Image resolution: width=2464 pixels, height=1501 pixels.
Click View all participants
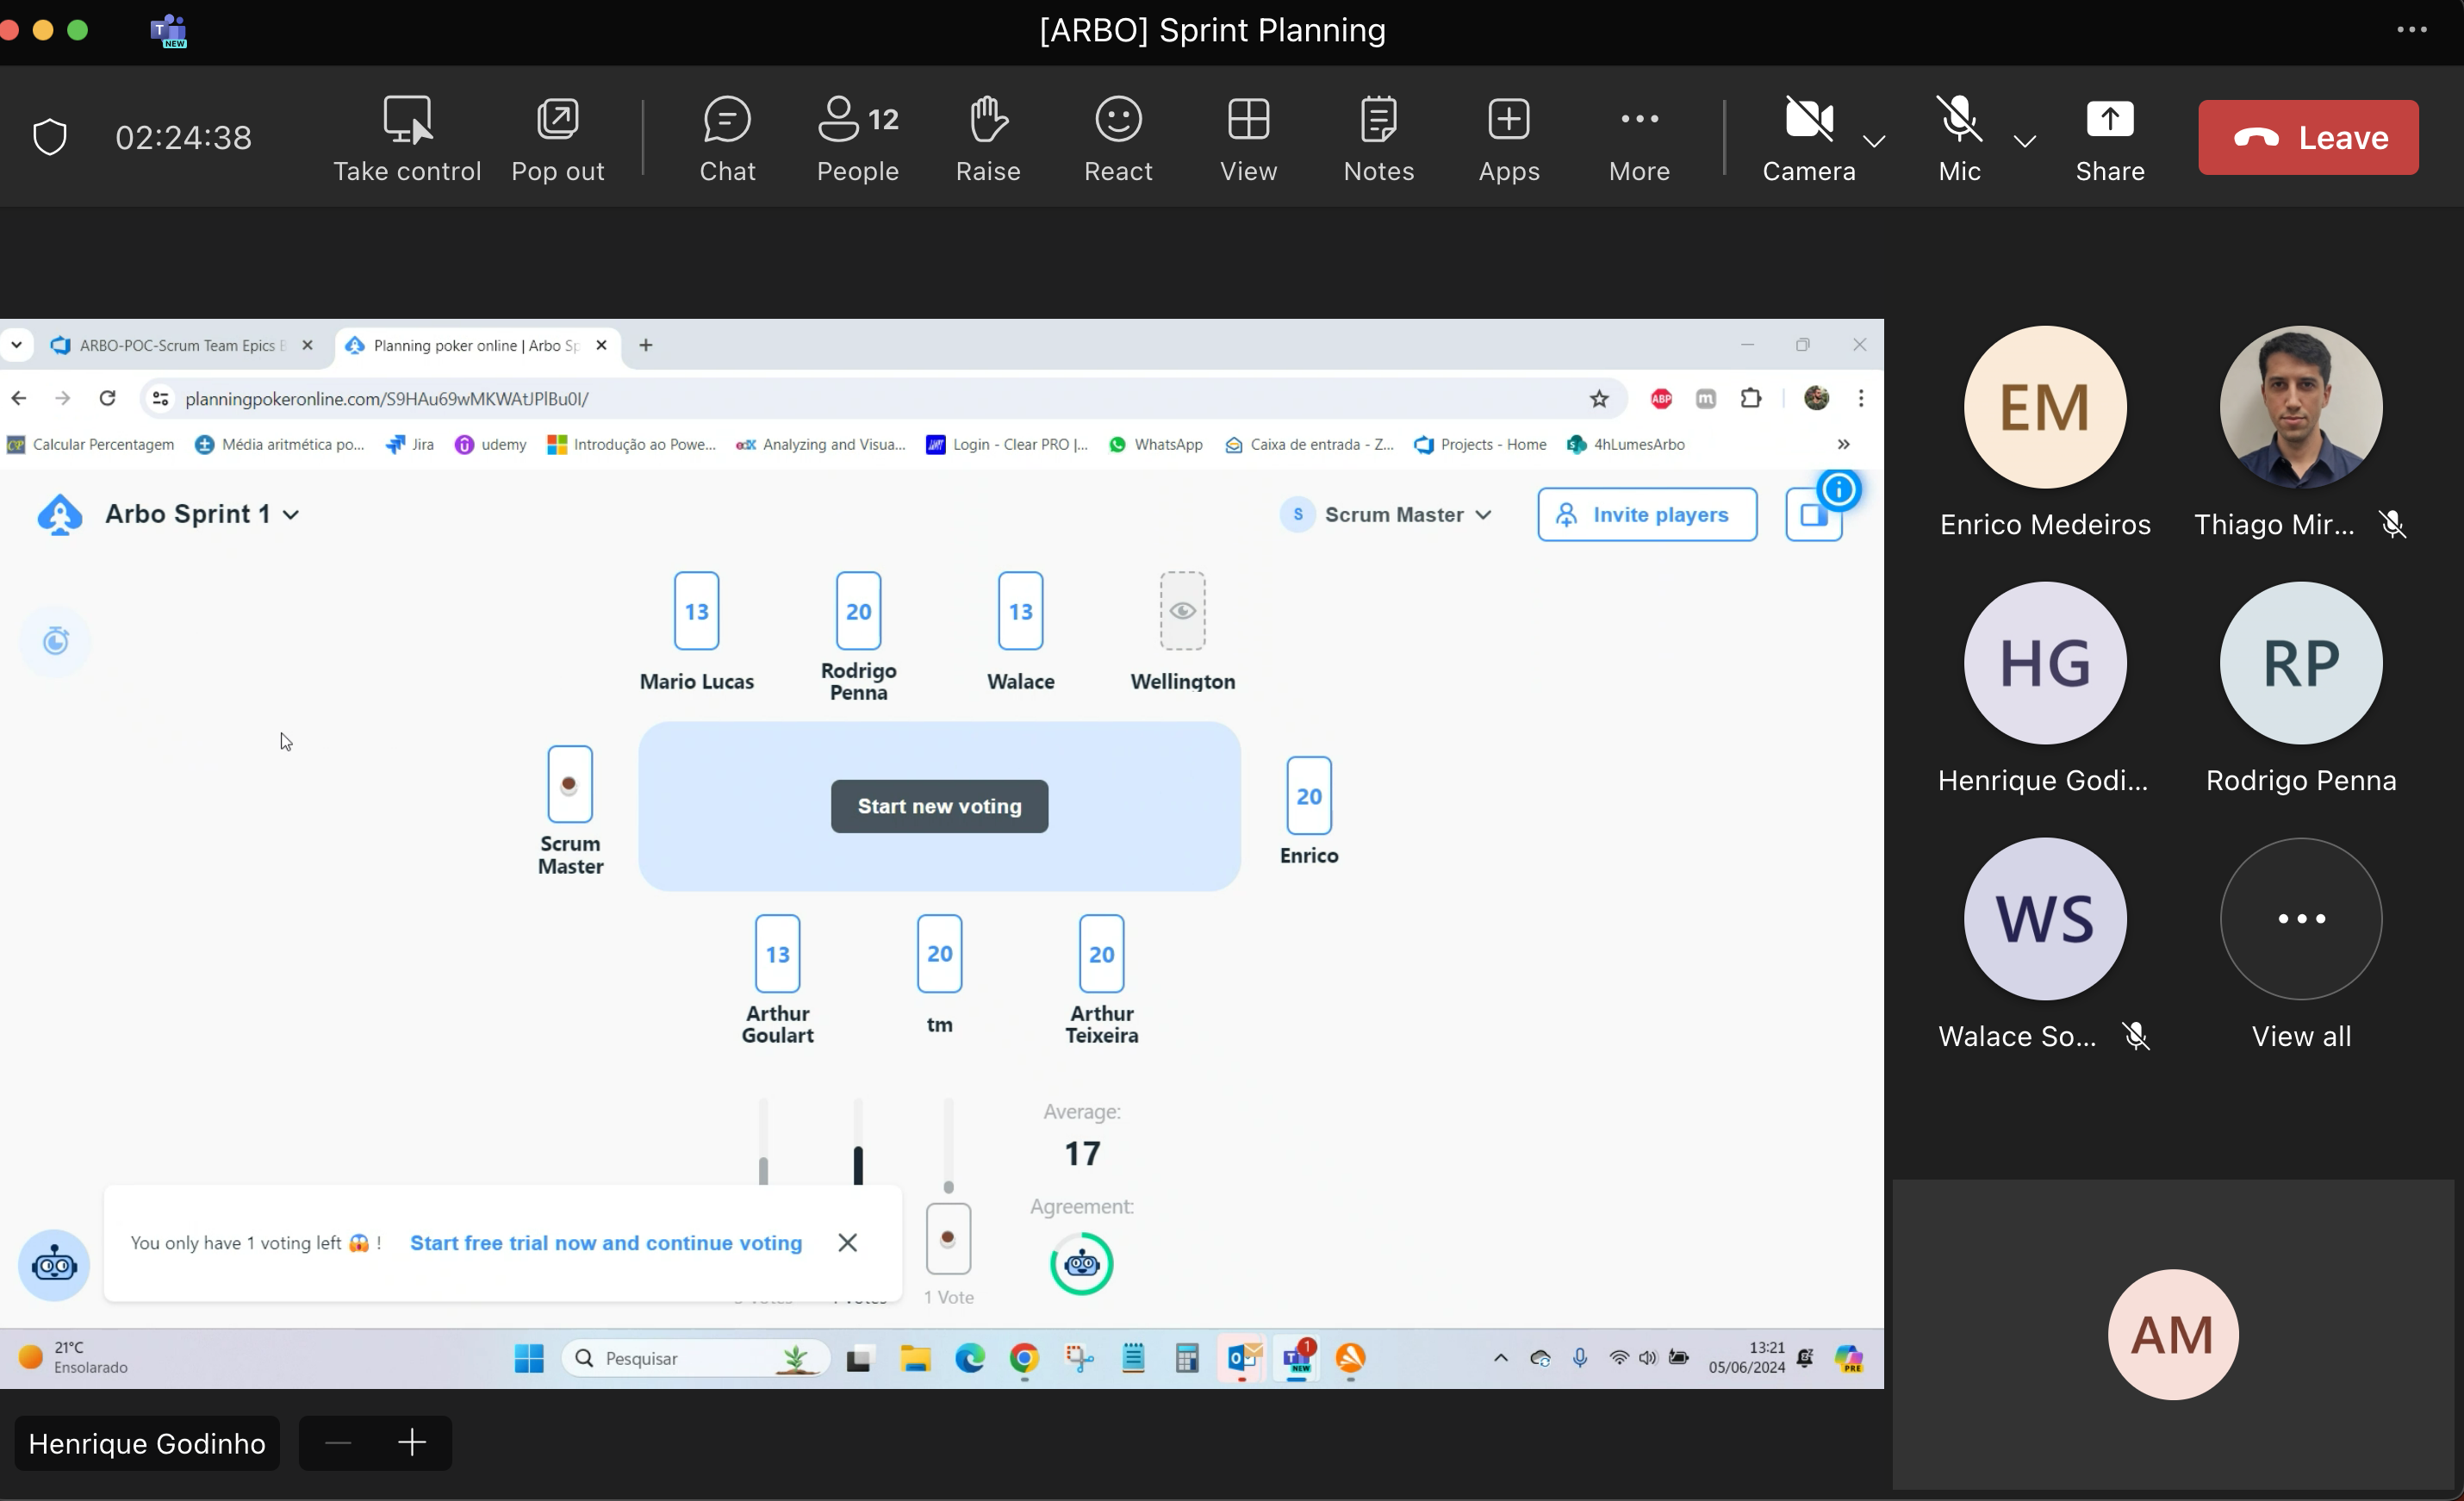(2300, 920)
